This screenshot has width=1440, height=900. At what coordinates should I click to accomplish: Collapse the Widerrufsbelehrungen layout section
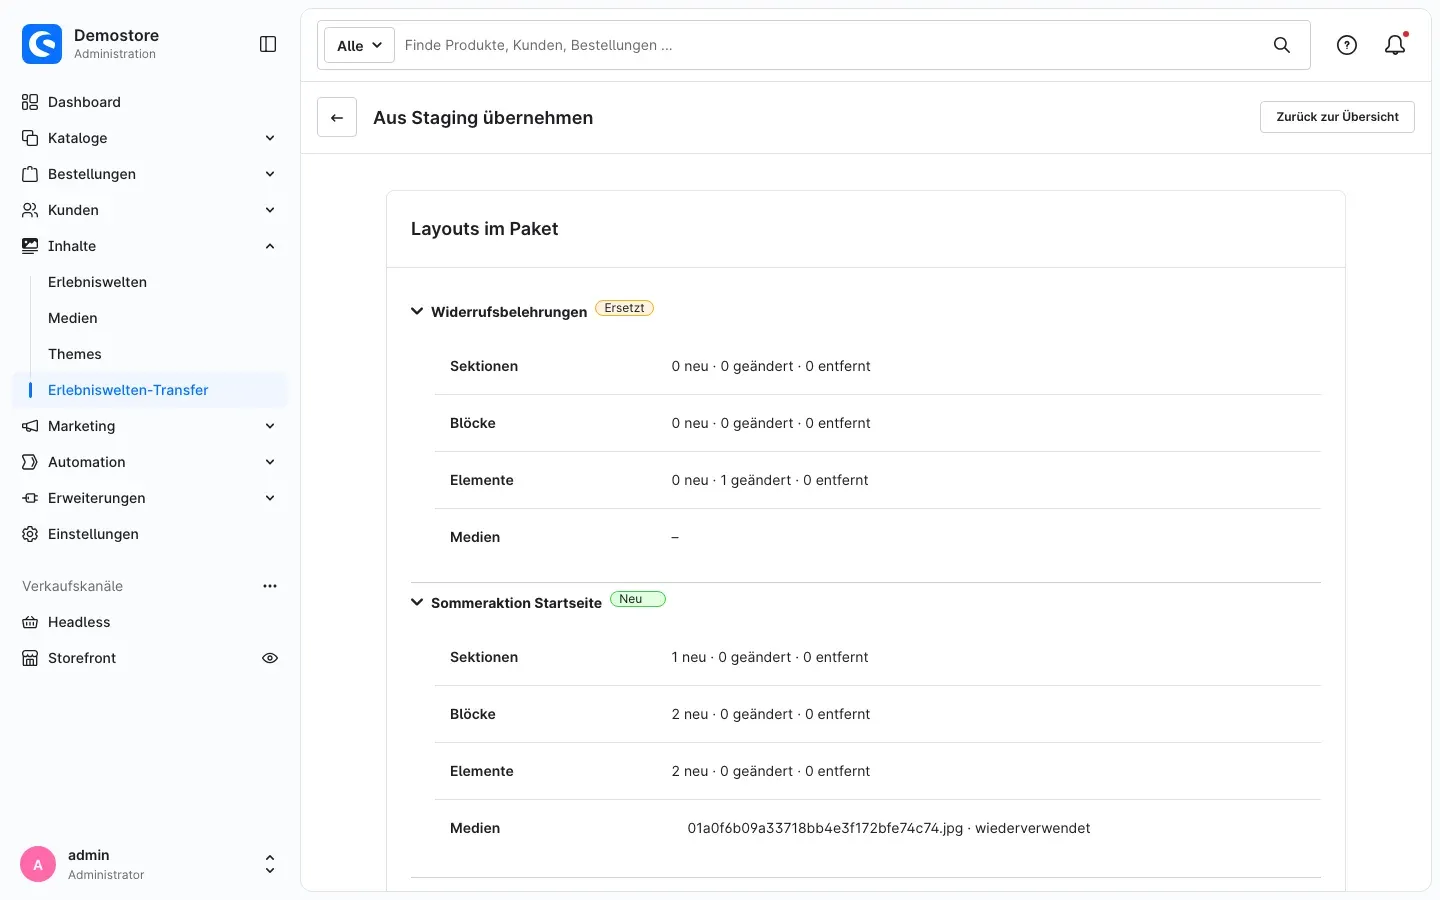[x=417, y=311]
